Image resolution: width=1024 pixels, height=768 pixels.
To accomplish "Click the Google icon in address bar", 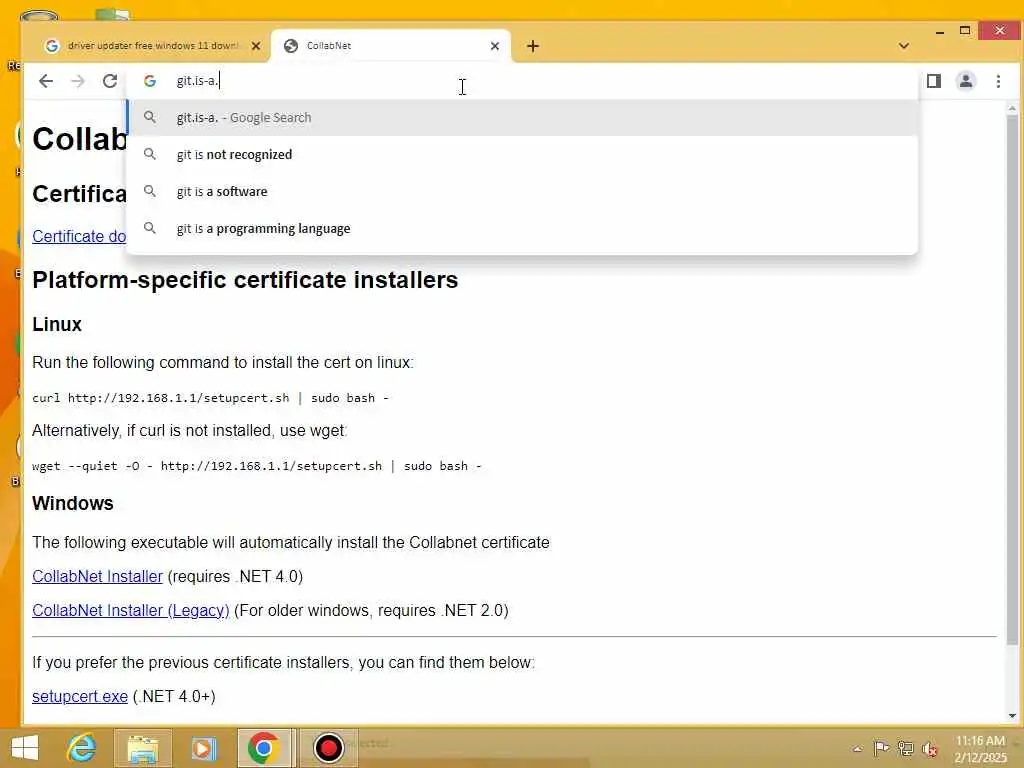I will point(150,81).
